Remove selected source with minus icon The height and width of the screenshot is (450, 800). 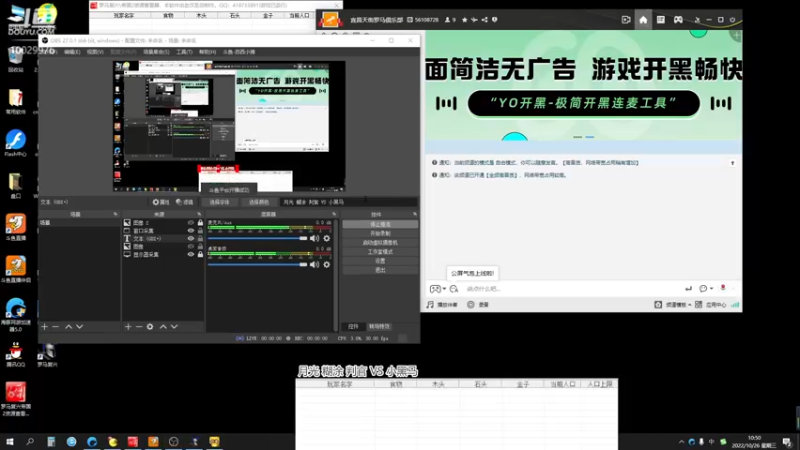[139, 327]
